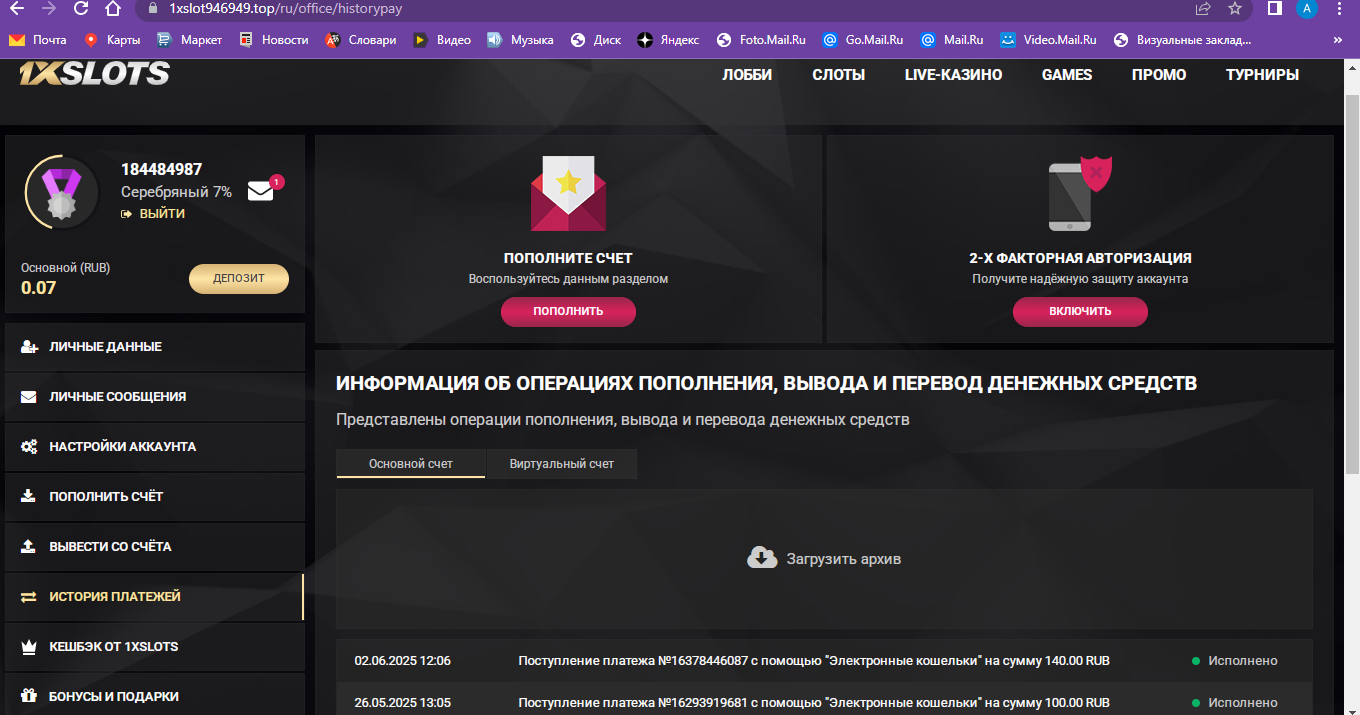Select the Основной счет tab
The image size is (1360, 715).
click(411, 464)
